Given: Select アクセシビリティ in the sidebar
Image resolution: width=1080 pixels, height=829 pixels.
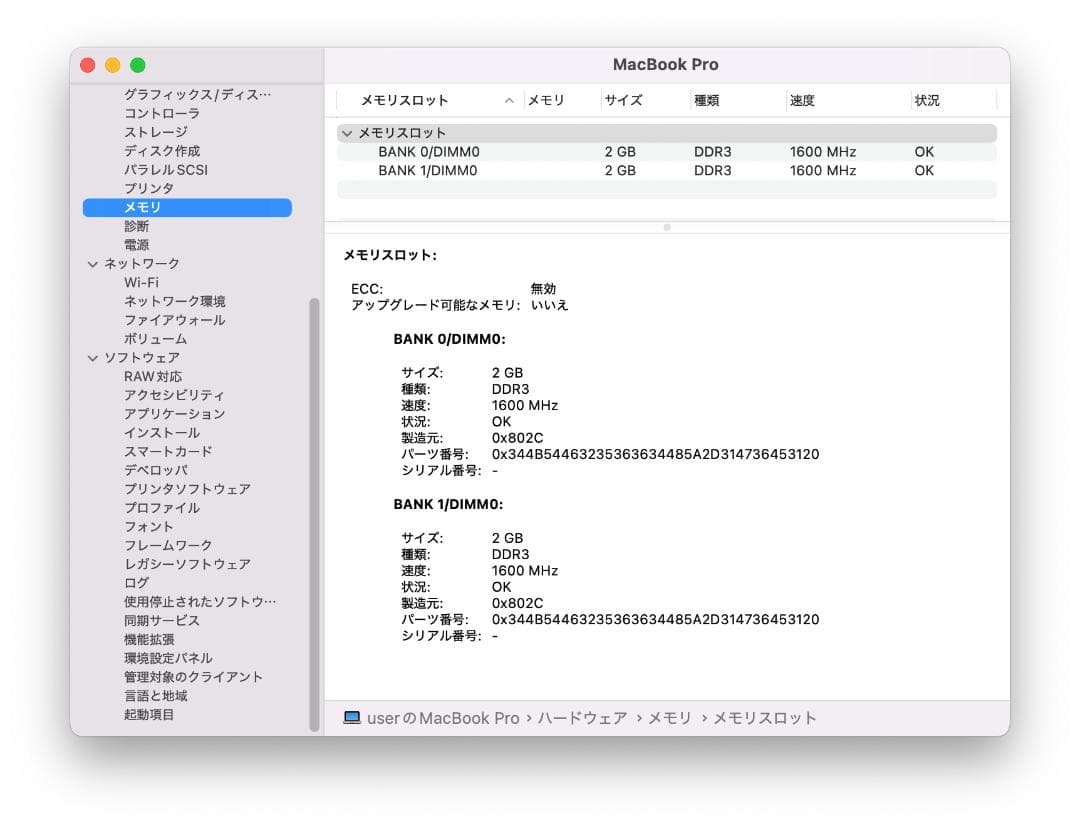Looking at the screenshot, I should pos(174,395).
